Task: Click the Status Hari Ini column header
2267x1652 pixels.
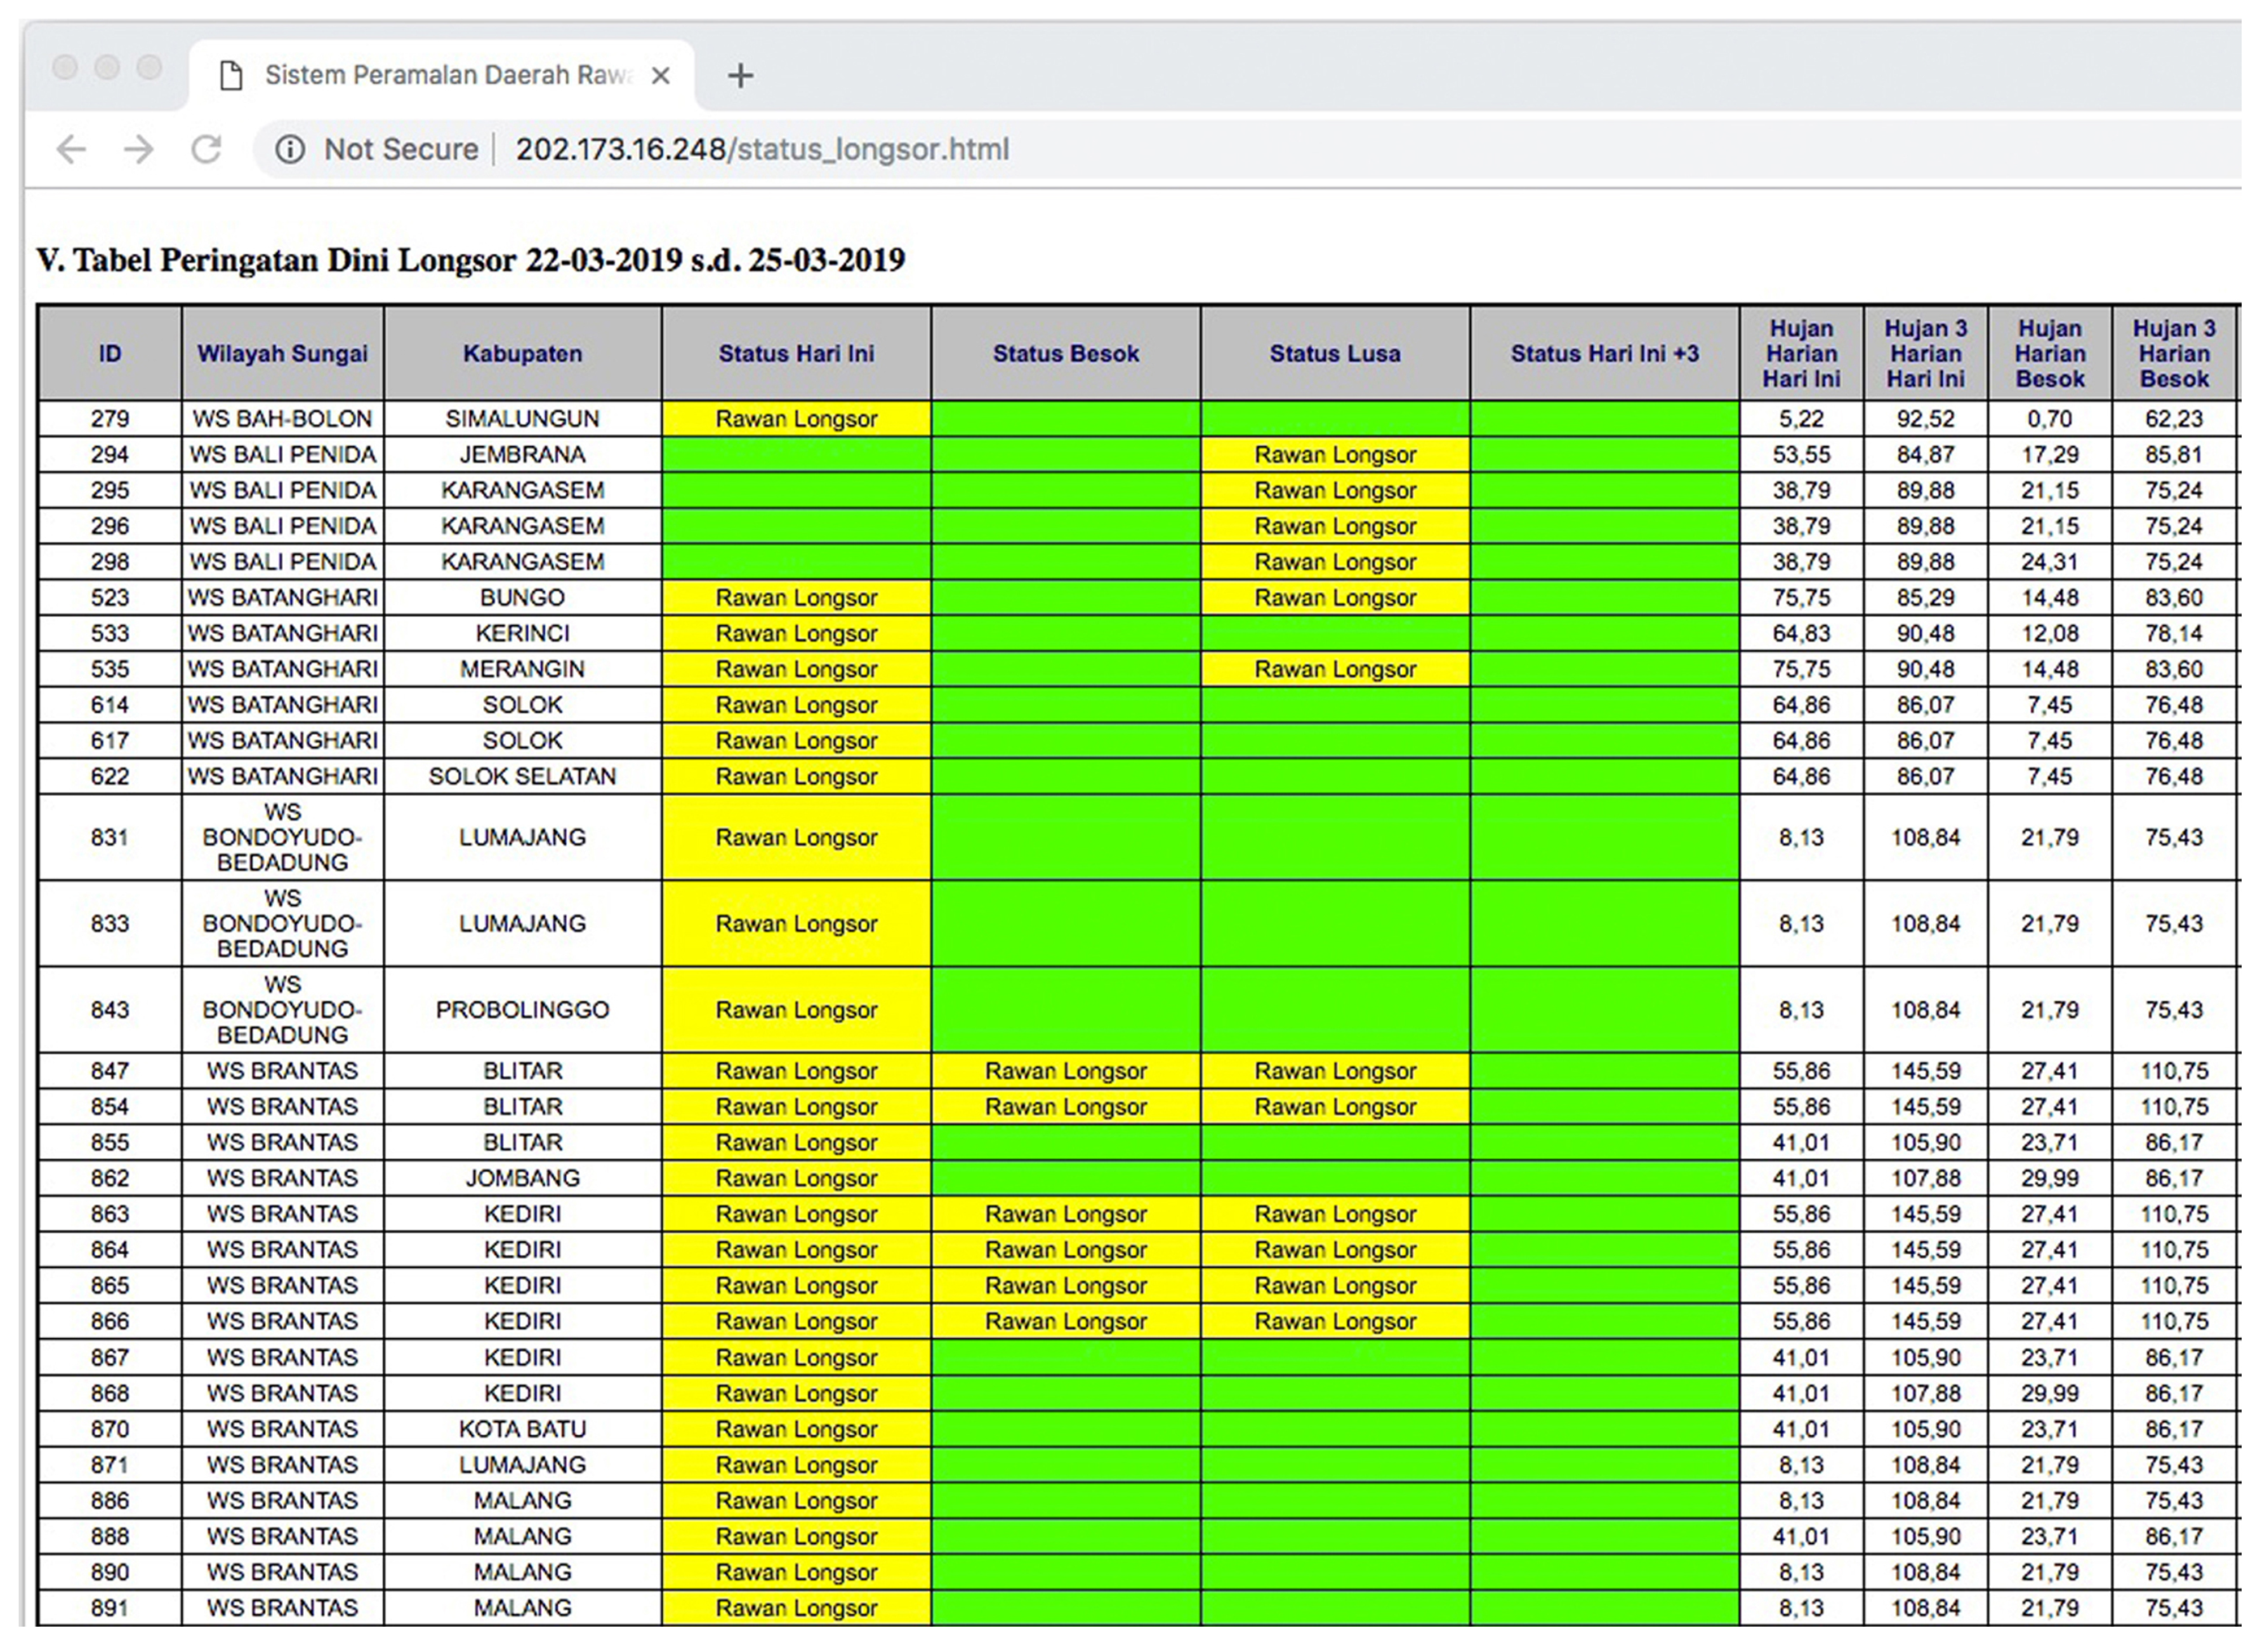Action: [796, 353]
